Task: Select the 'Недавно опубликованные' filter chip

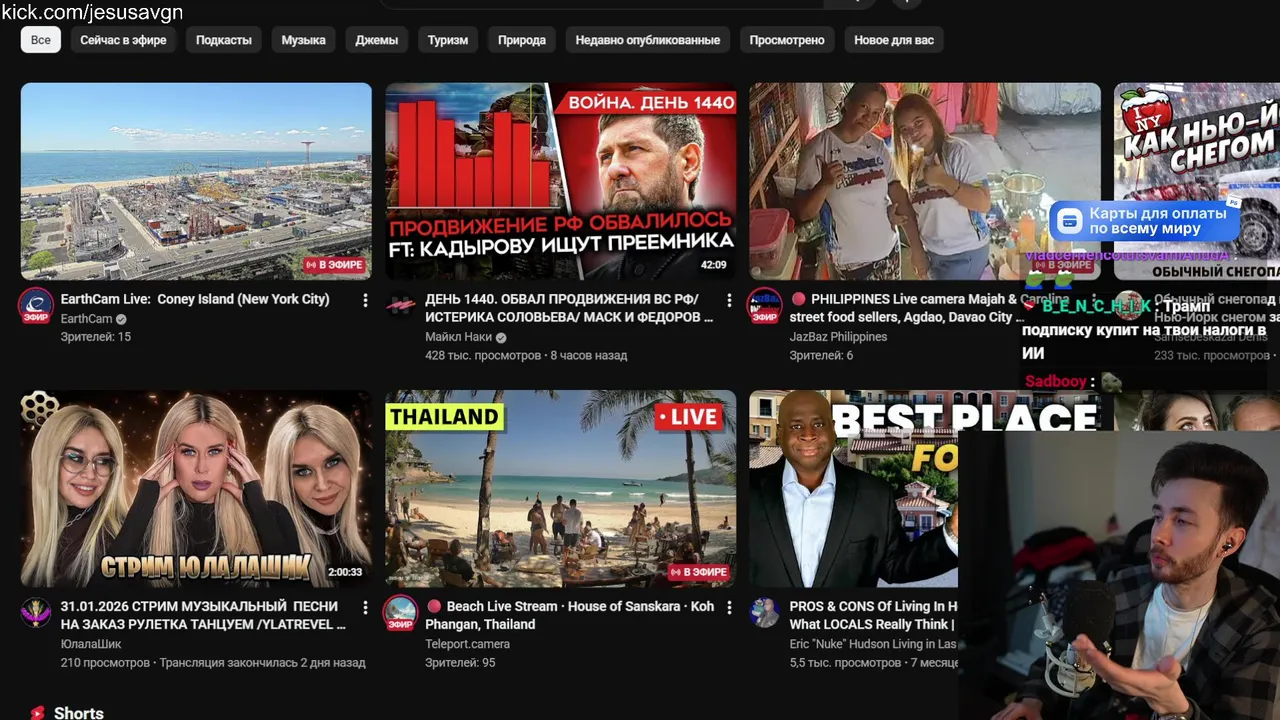Action: [x=648, y=40]
